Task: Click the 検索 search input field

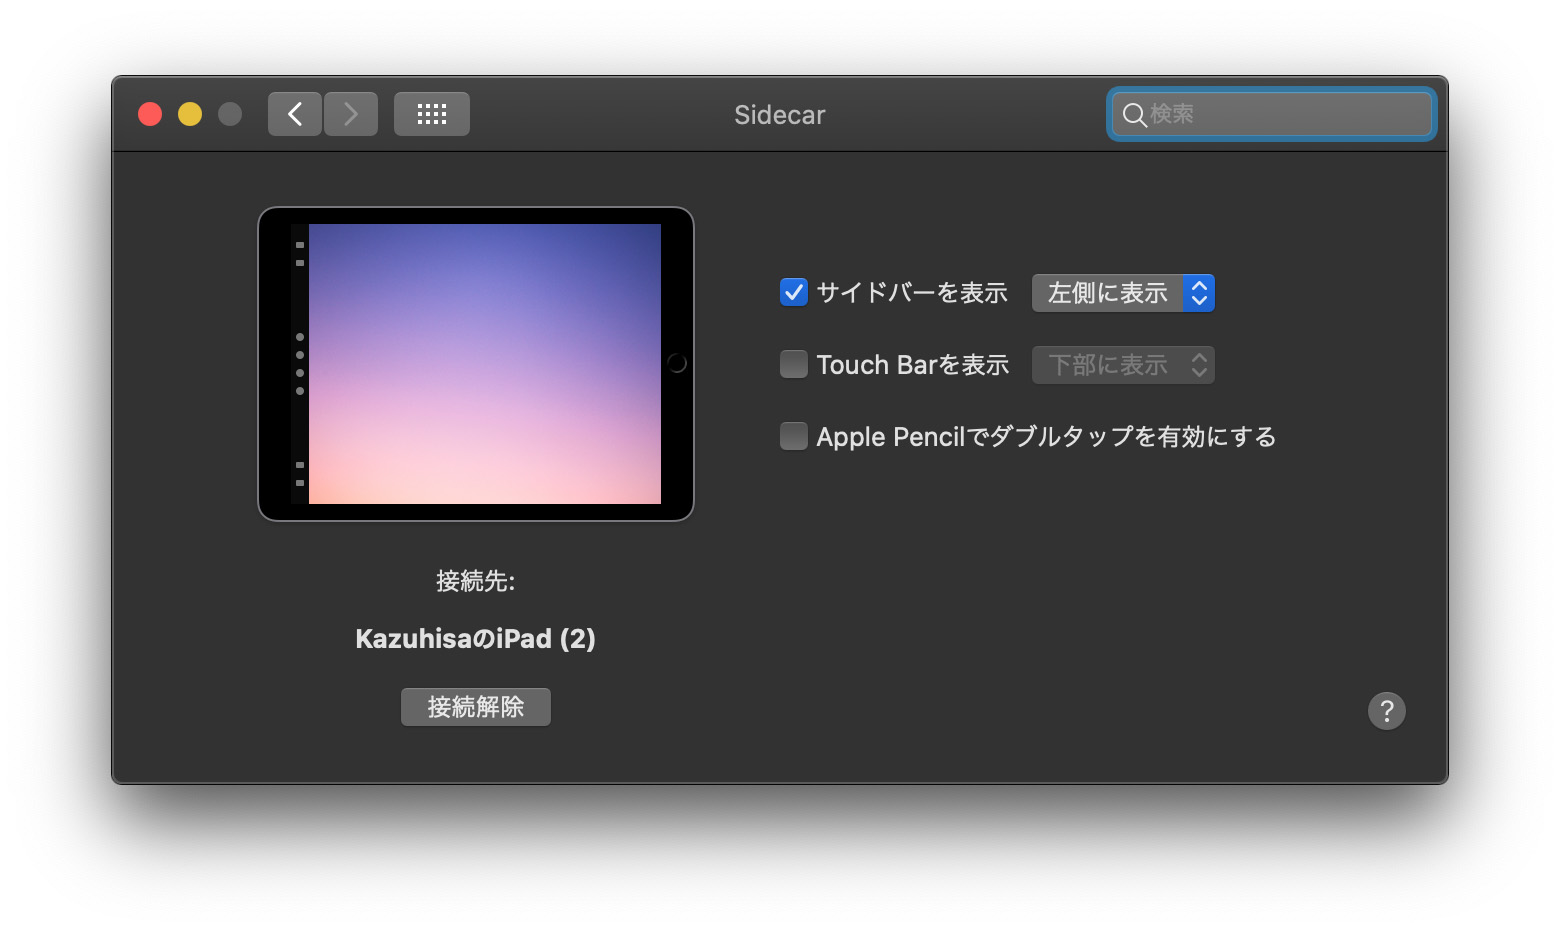Action: [1270, 114]
